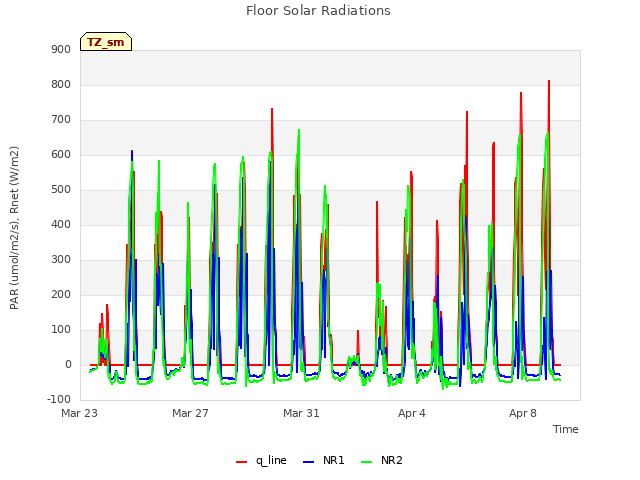Click the green NR2 legend swatch
This screenshot has width=640, height=480.
coord(367,462)
